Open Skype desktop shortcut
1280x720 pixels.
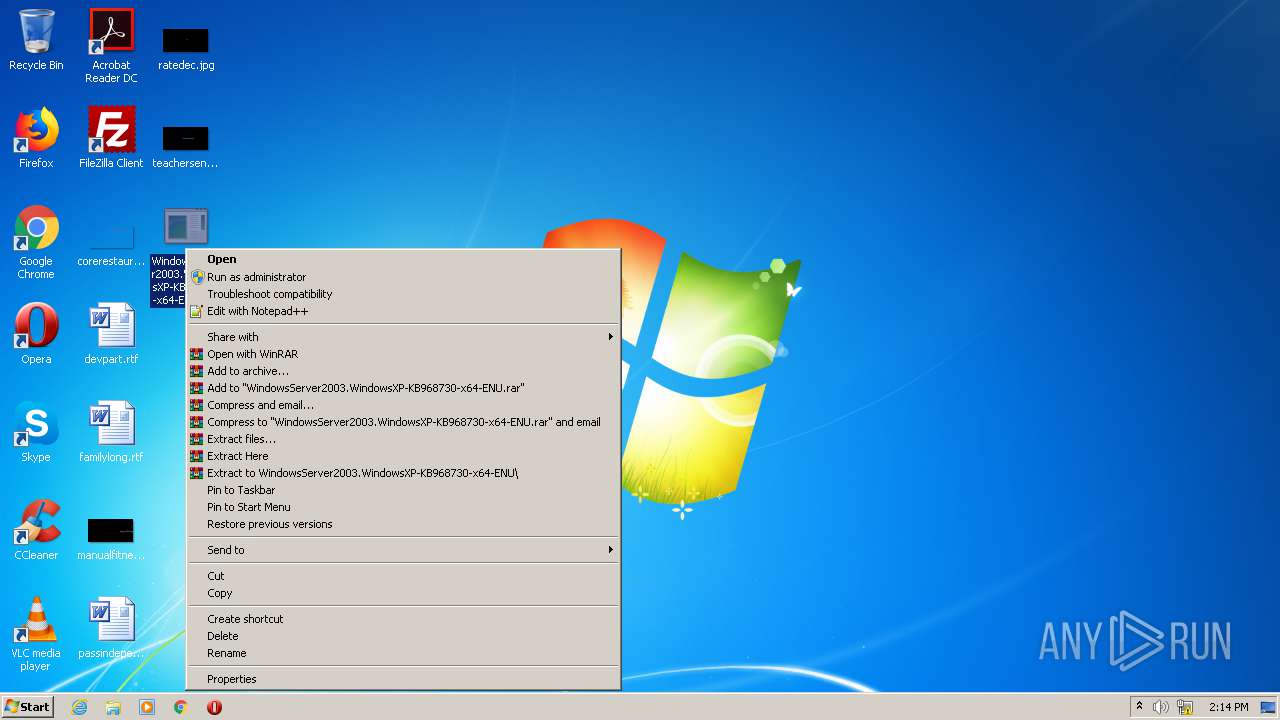(36, 432)
